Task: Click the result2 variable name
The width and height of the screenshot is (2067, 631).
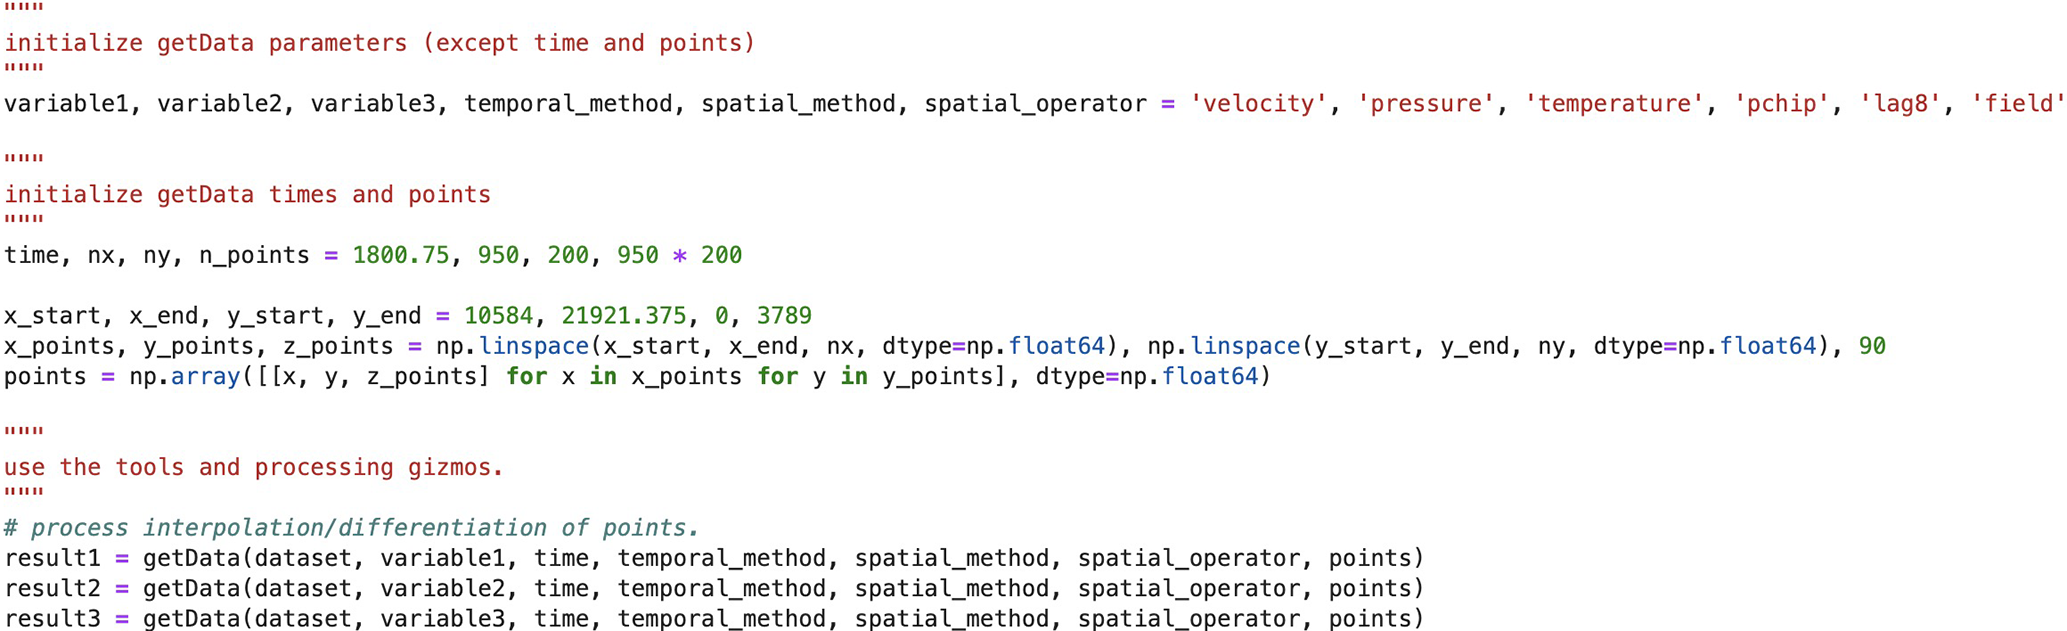Action: click(x=52, y=588)
